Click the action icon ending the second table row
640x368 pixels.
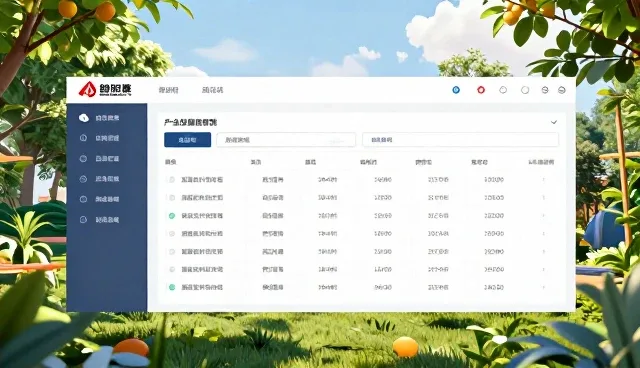click(543, 197)
